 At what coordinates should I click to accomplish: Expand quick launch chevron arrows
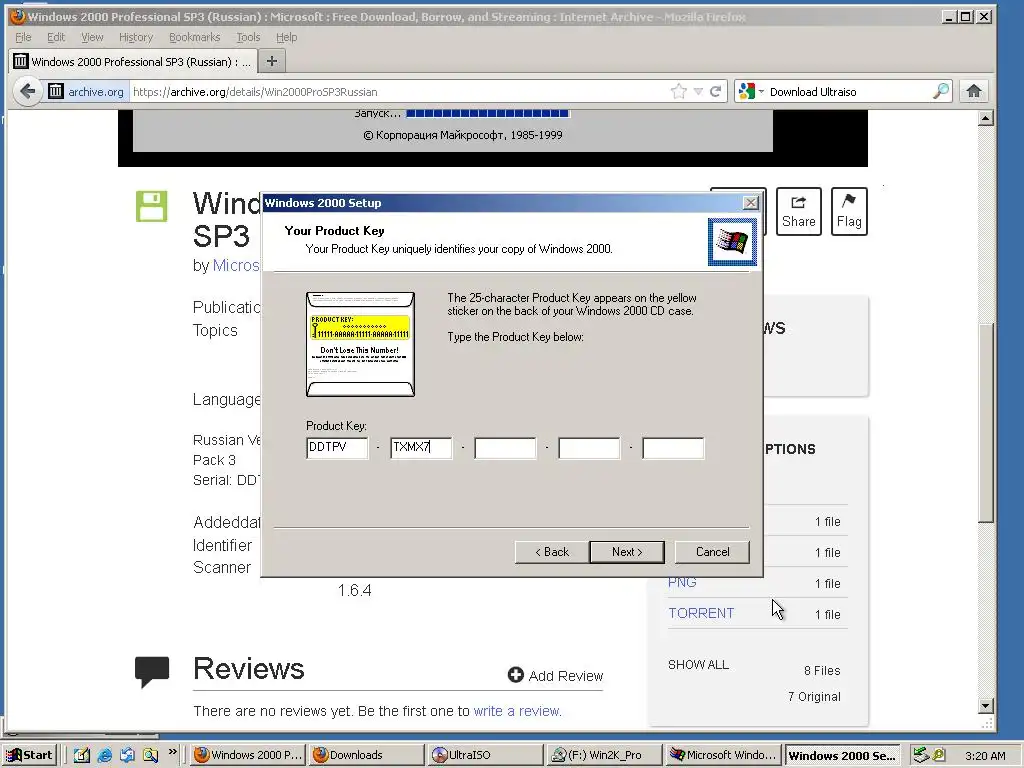point(172,752)
